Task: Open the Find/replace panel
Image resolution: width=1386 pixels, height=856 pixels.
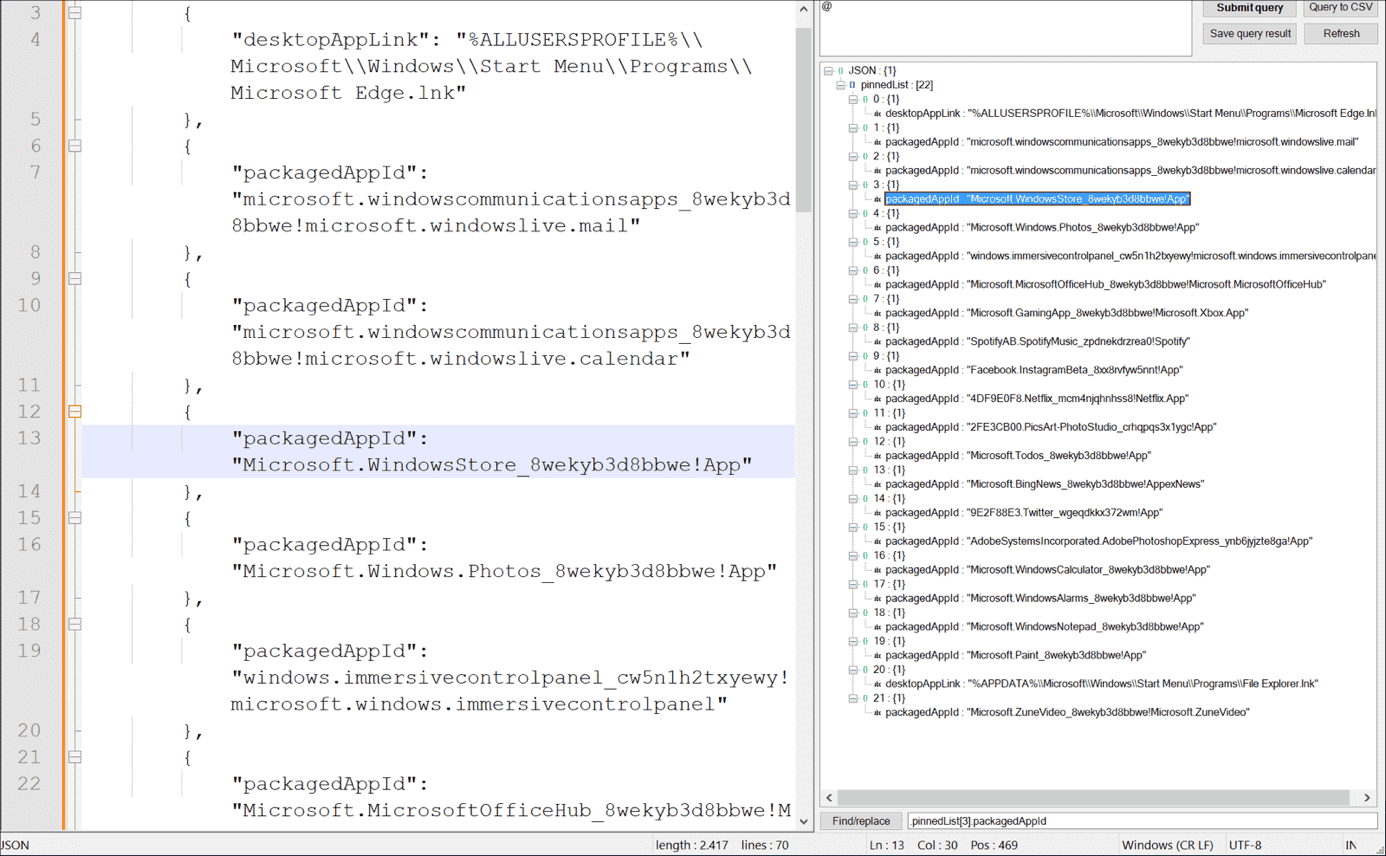Action: pyautogui.click(x=861, y=821)
